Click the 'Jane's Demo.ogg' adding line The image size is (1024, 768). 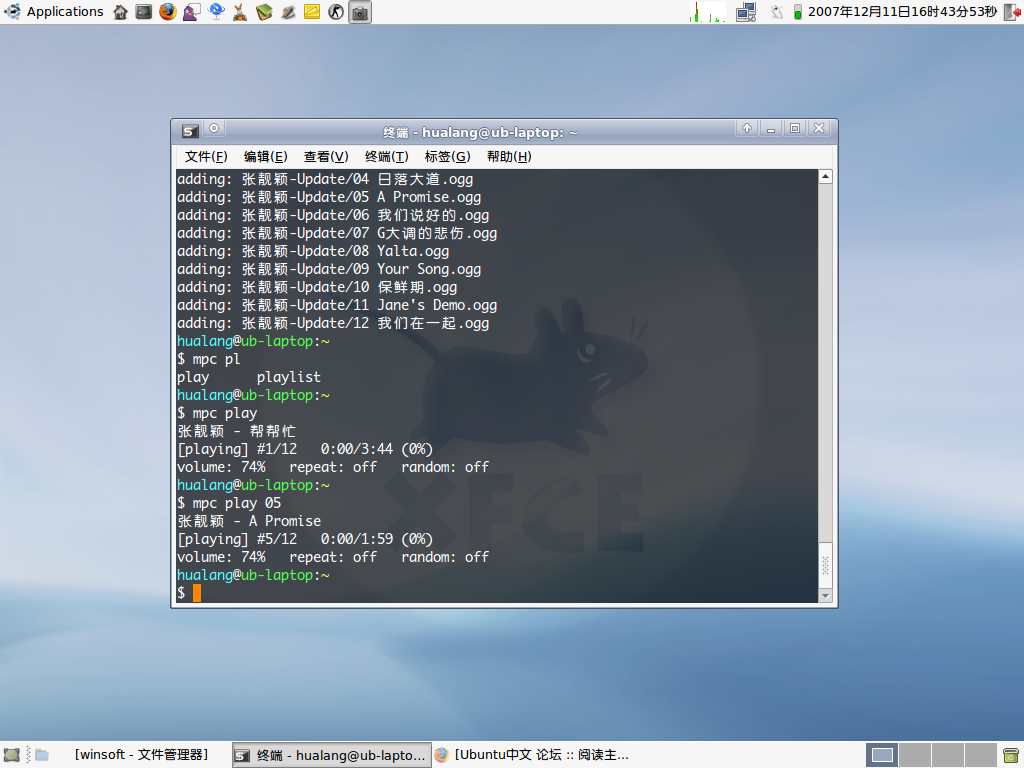[337, 305]
